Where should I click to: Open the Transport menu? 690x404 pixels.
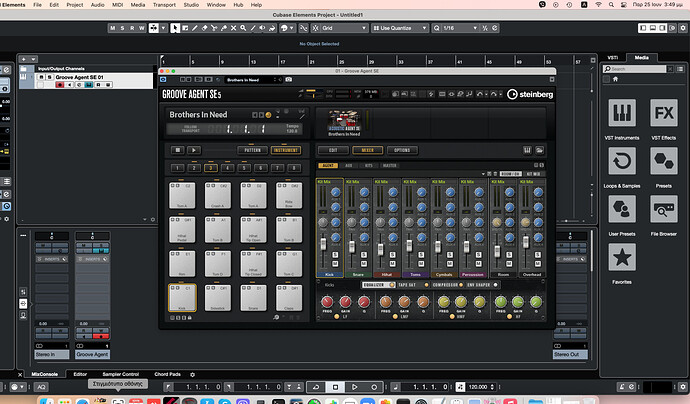164,5
